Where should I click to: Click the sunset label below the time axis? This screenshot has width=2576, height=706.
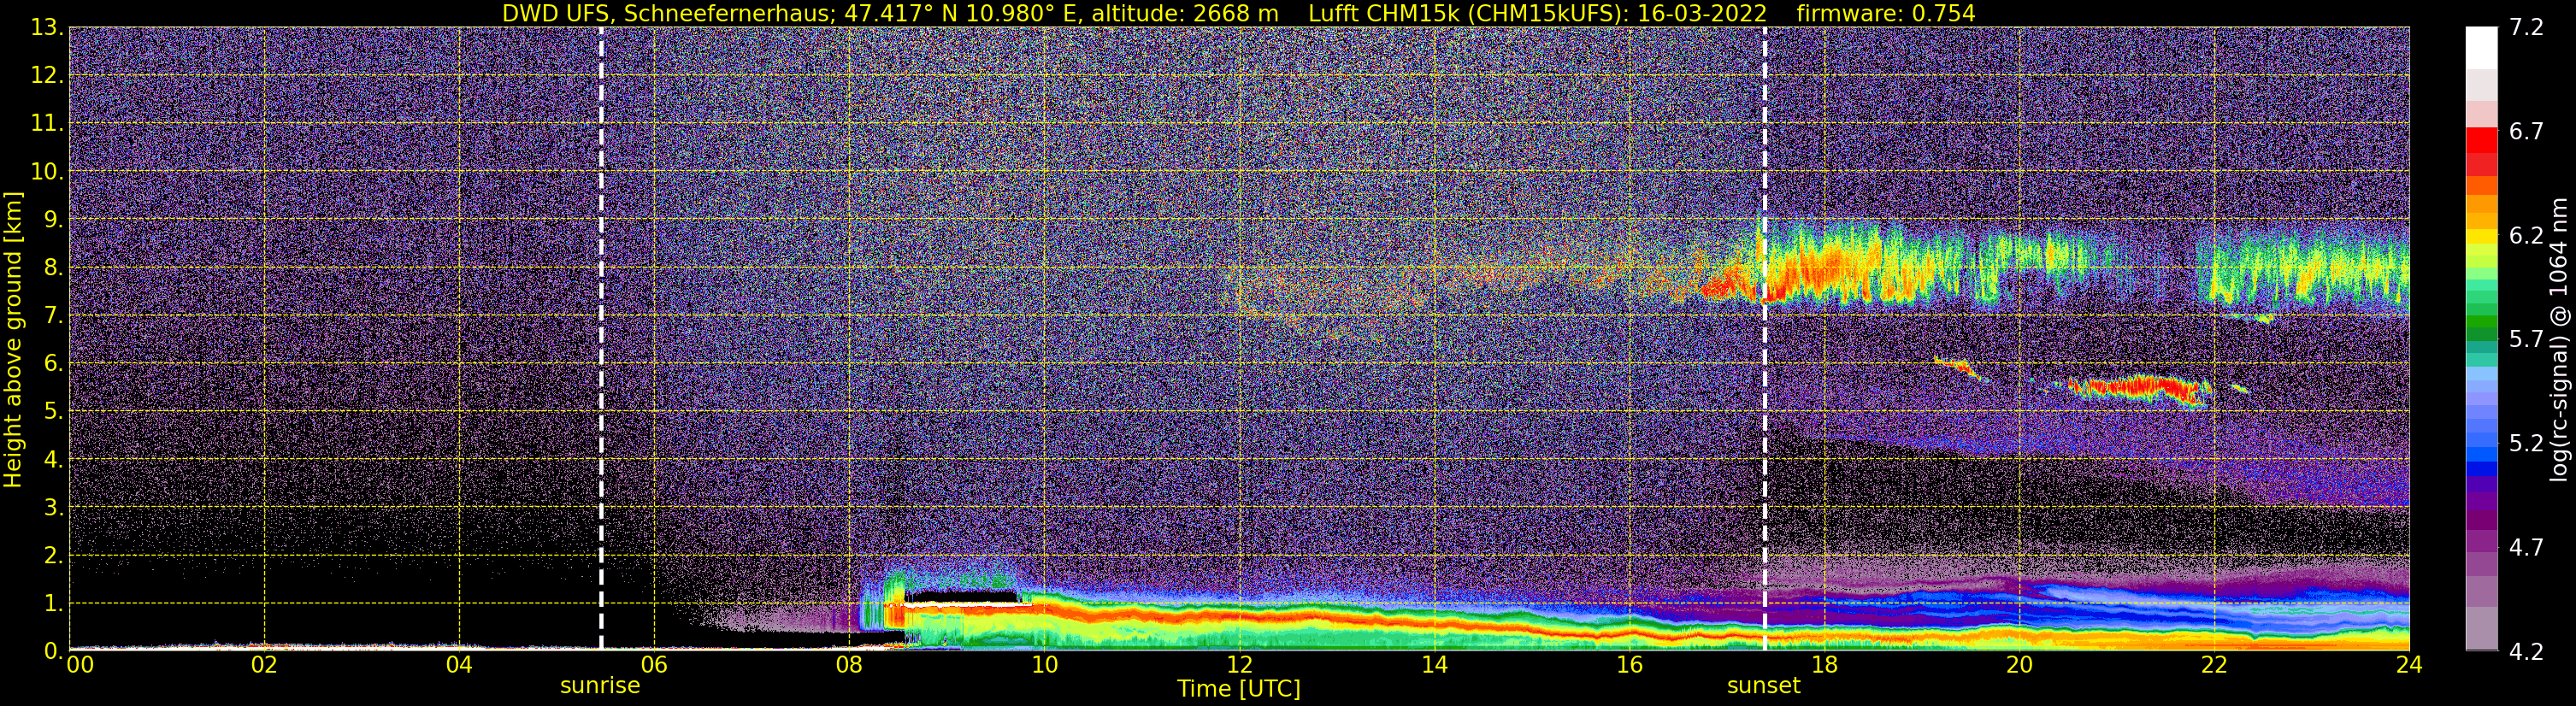pos(1763,686)
